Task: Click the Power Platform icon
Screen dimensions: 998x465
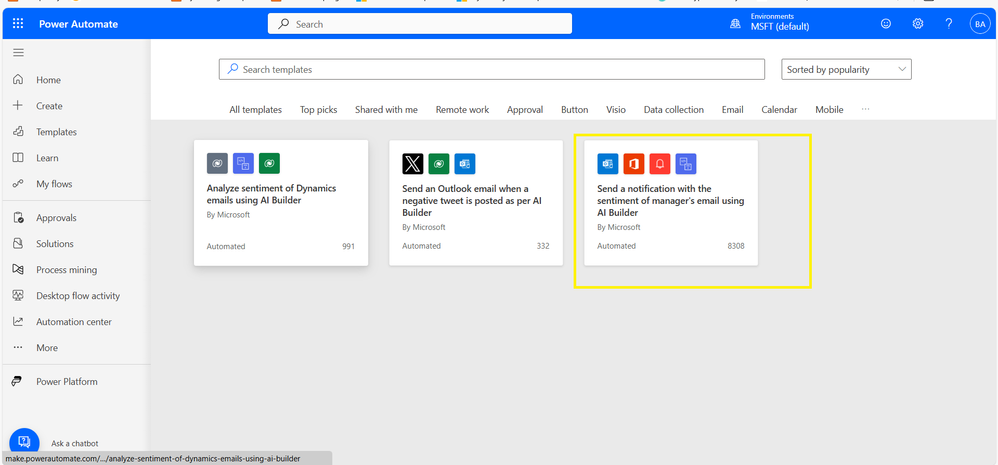Action: 18,382
